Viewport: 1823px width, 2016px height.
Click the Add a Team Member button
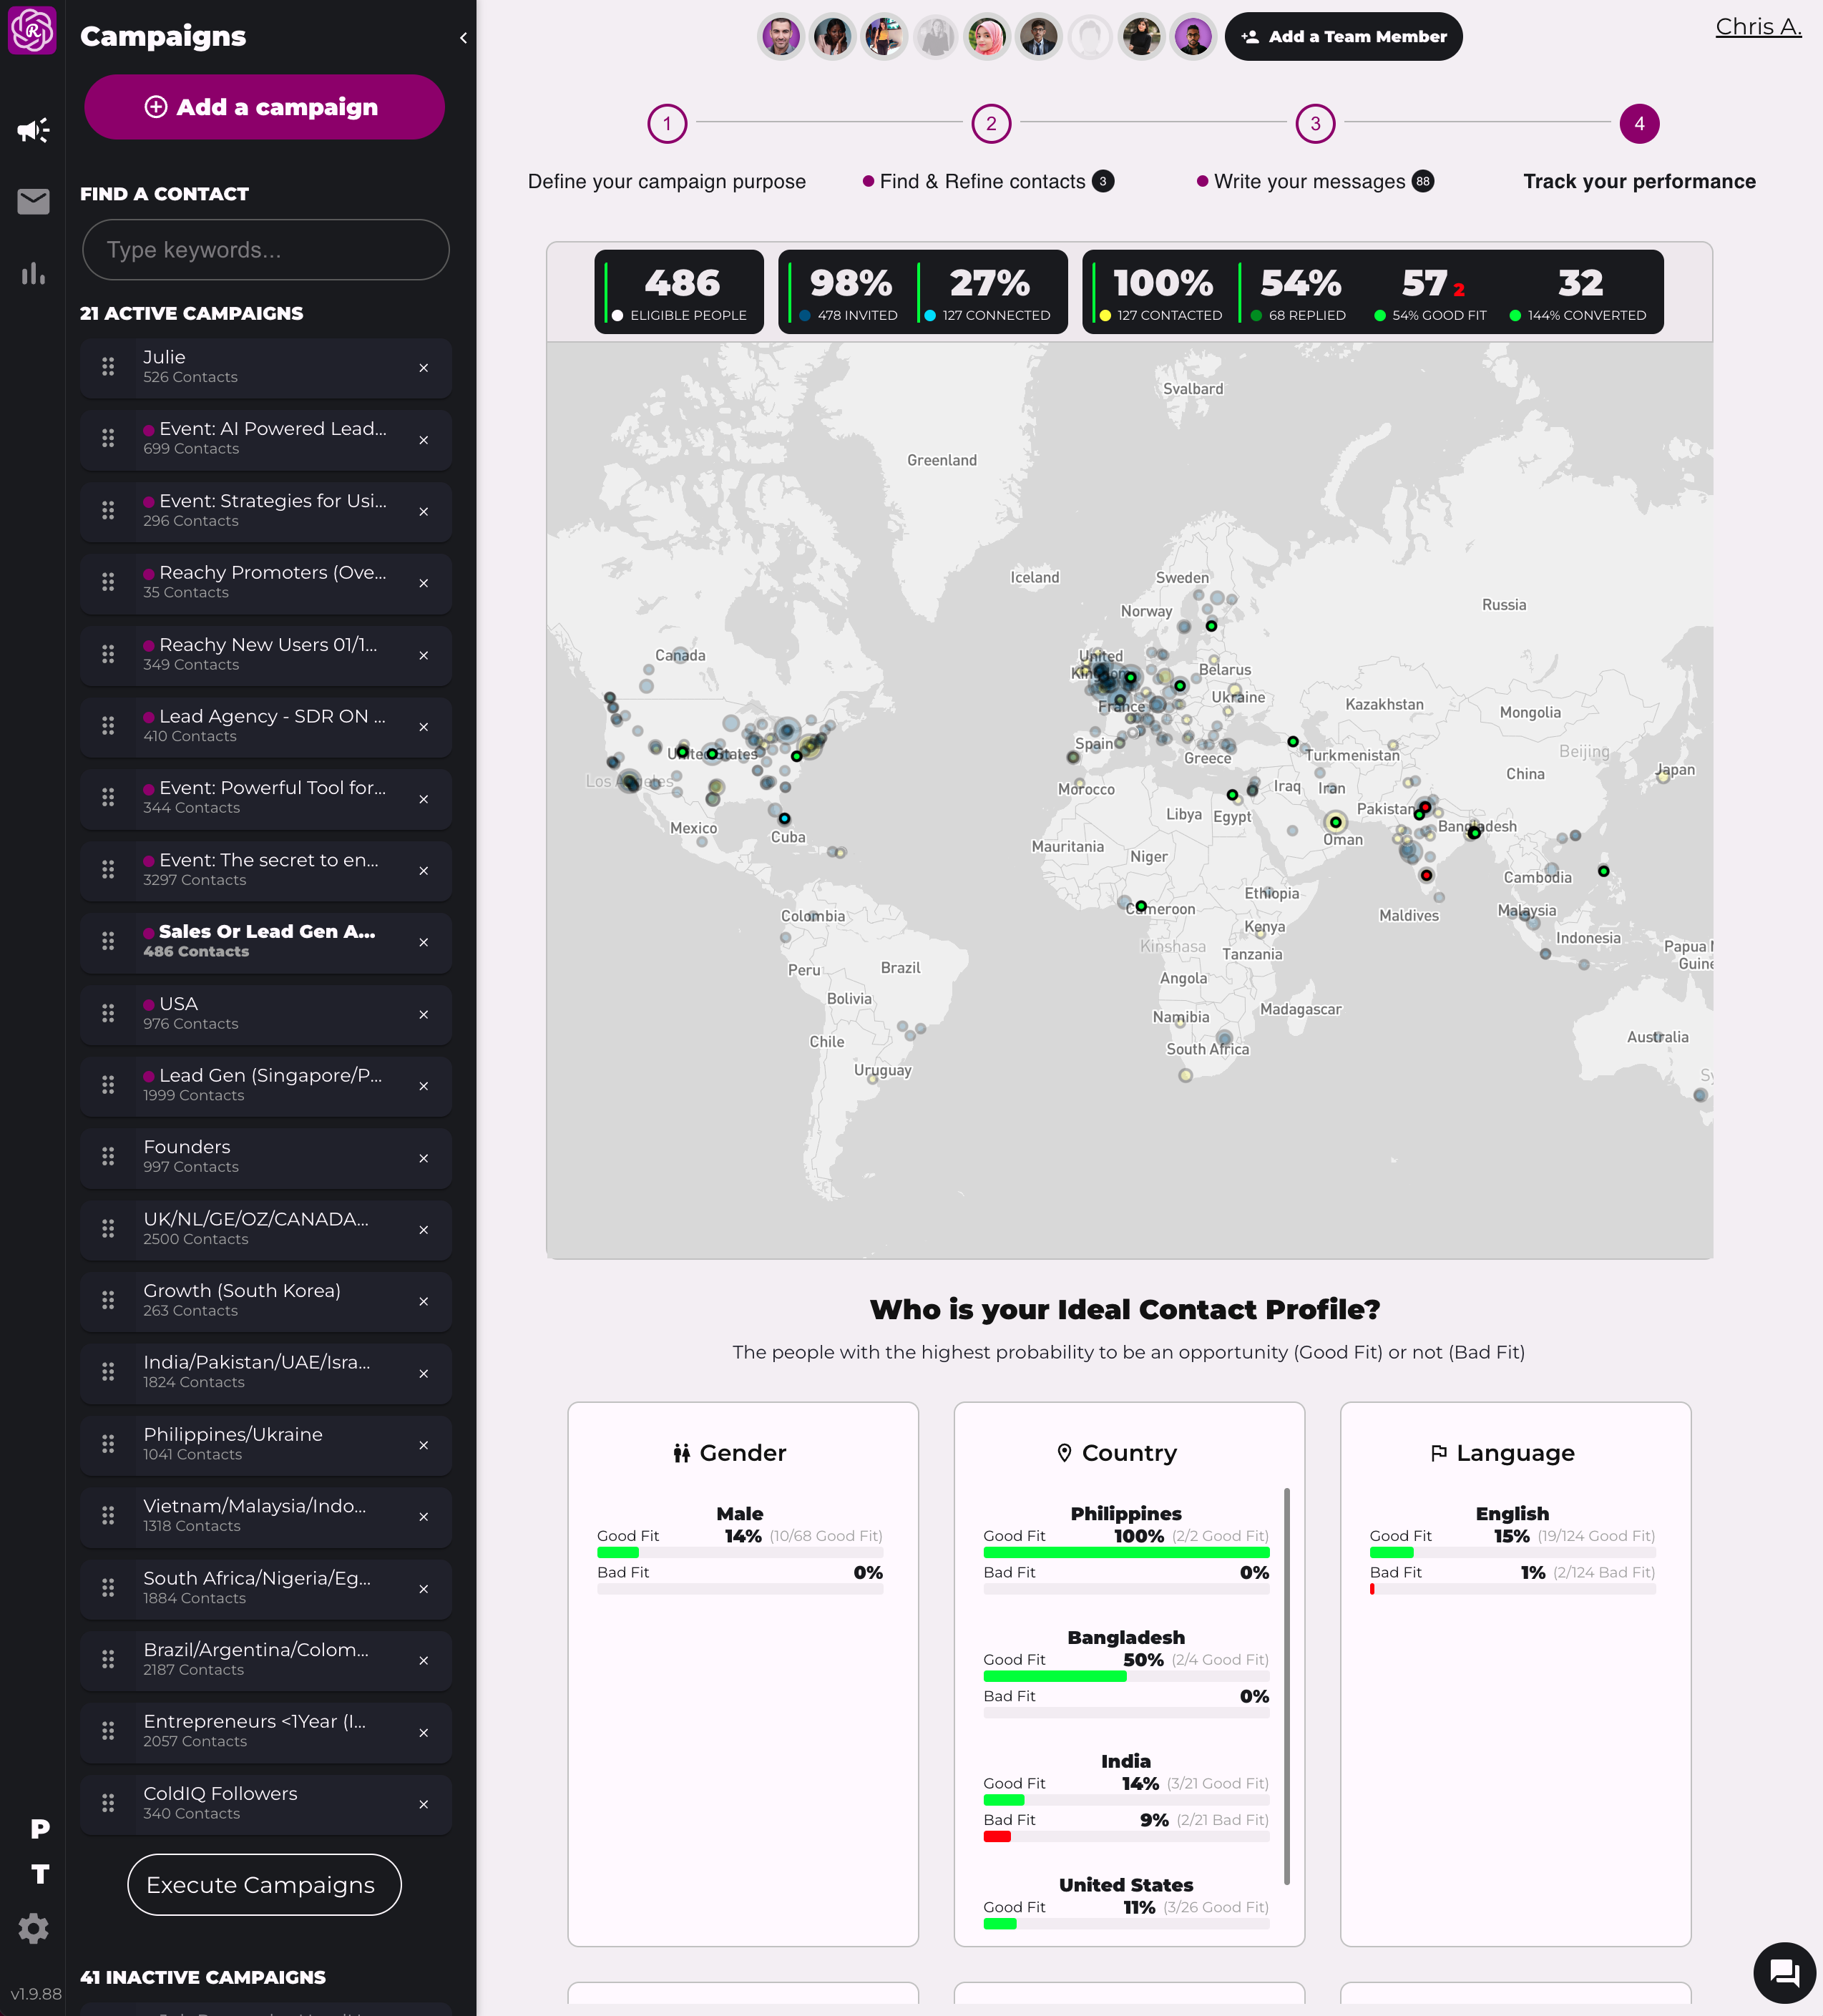[1343, 36]
